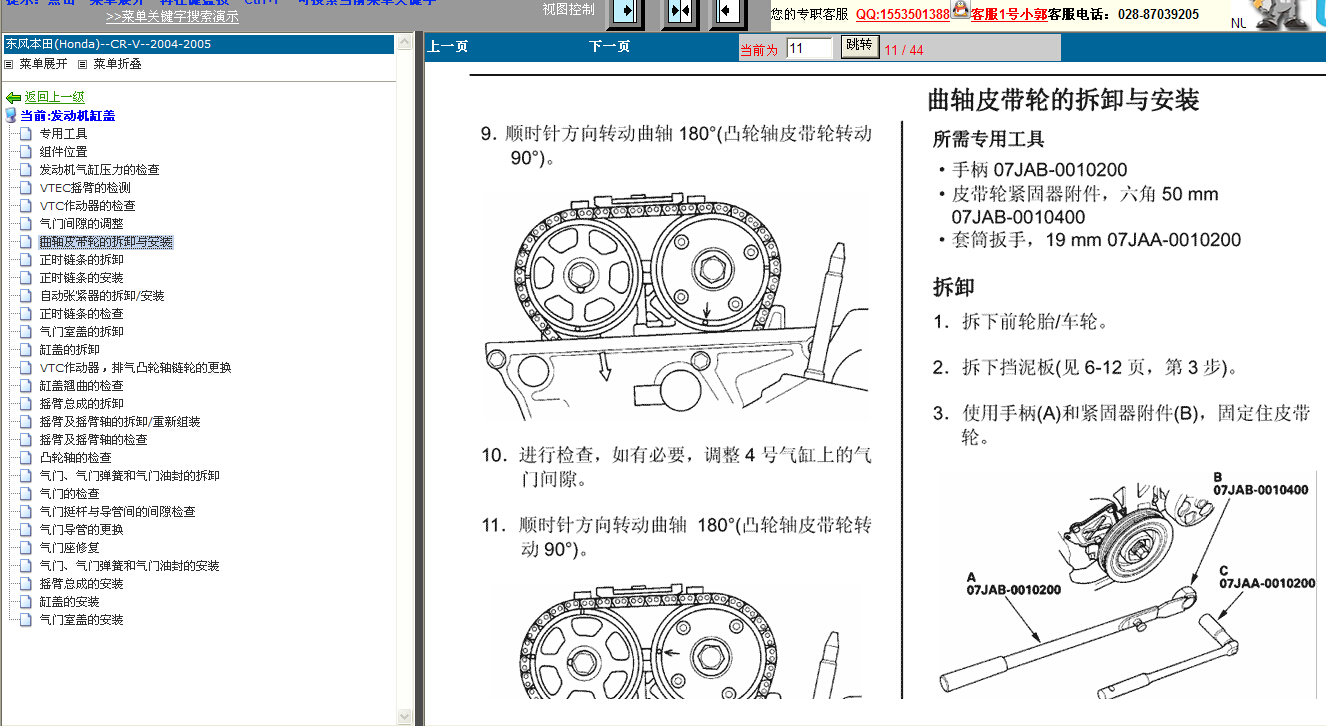Open the 缸盖的安装 tree entry
Image resolution: width=1326 pixels, height=726 pixels.
point(69,602)
